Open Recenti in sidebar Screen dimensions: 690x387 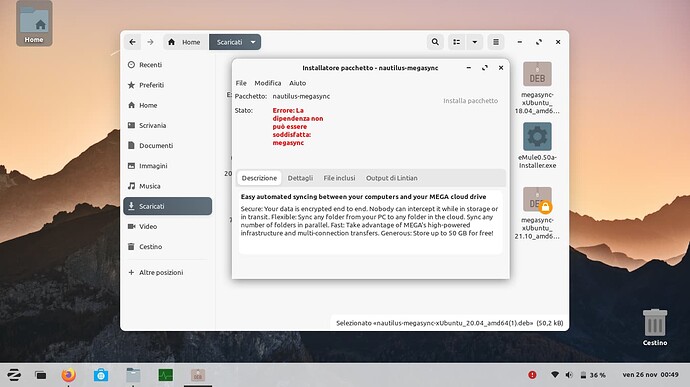tap(168, 65)
